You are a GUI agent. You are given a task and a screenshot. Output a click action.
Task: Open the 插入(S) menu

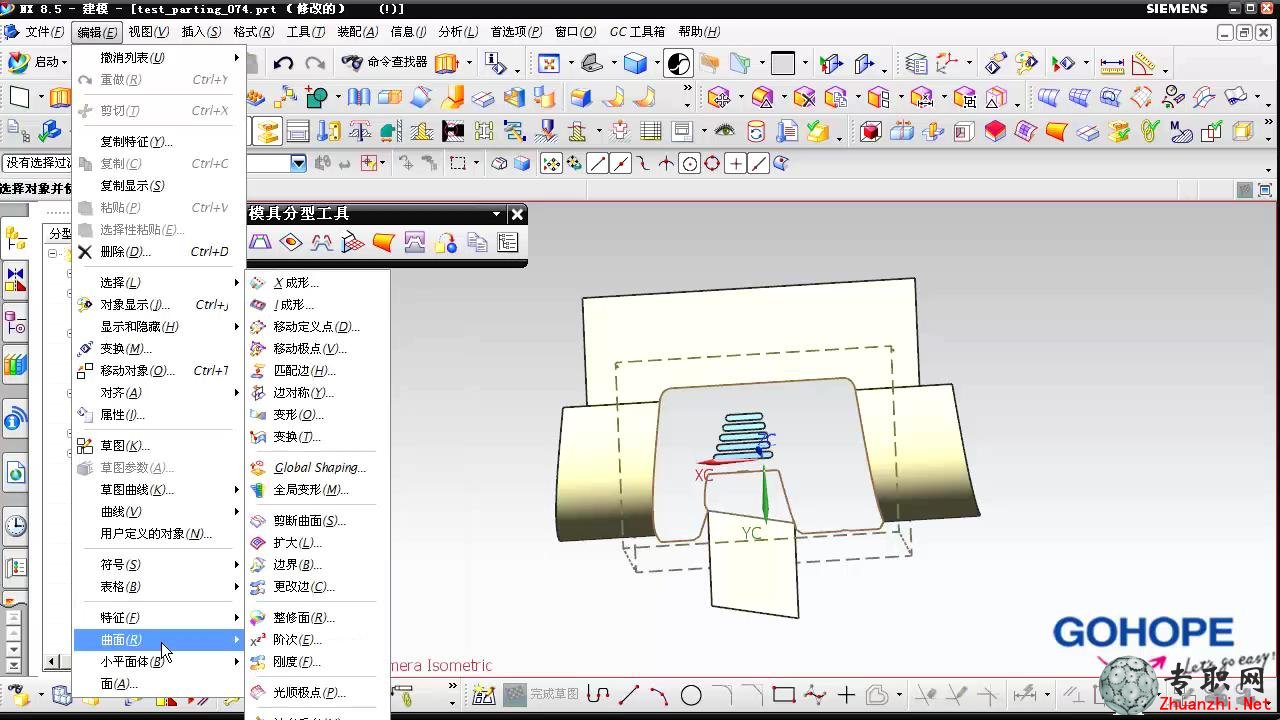click(x=201, y=32)
